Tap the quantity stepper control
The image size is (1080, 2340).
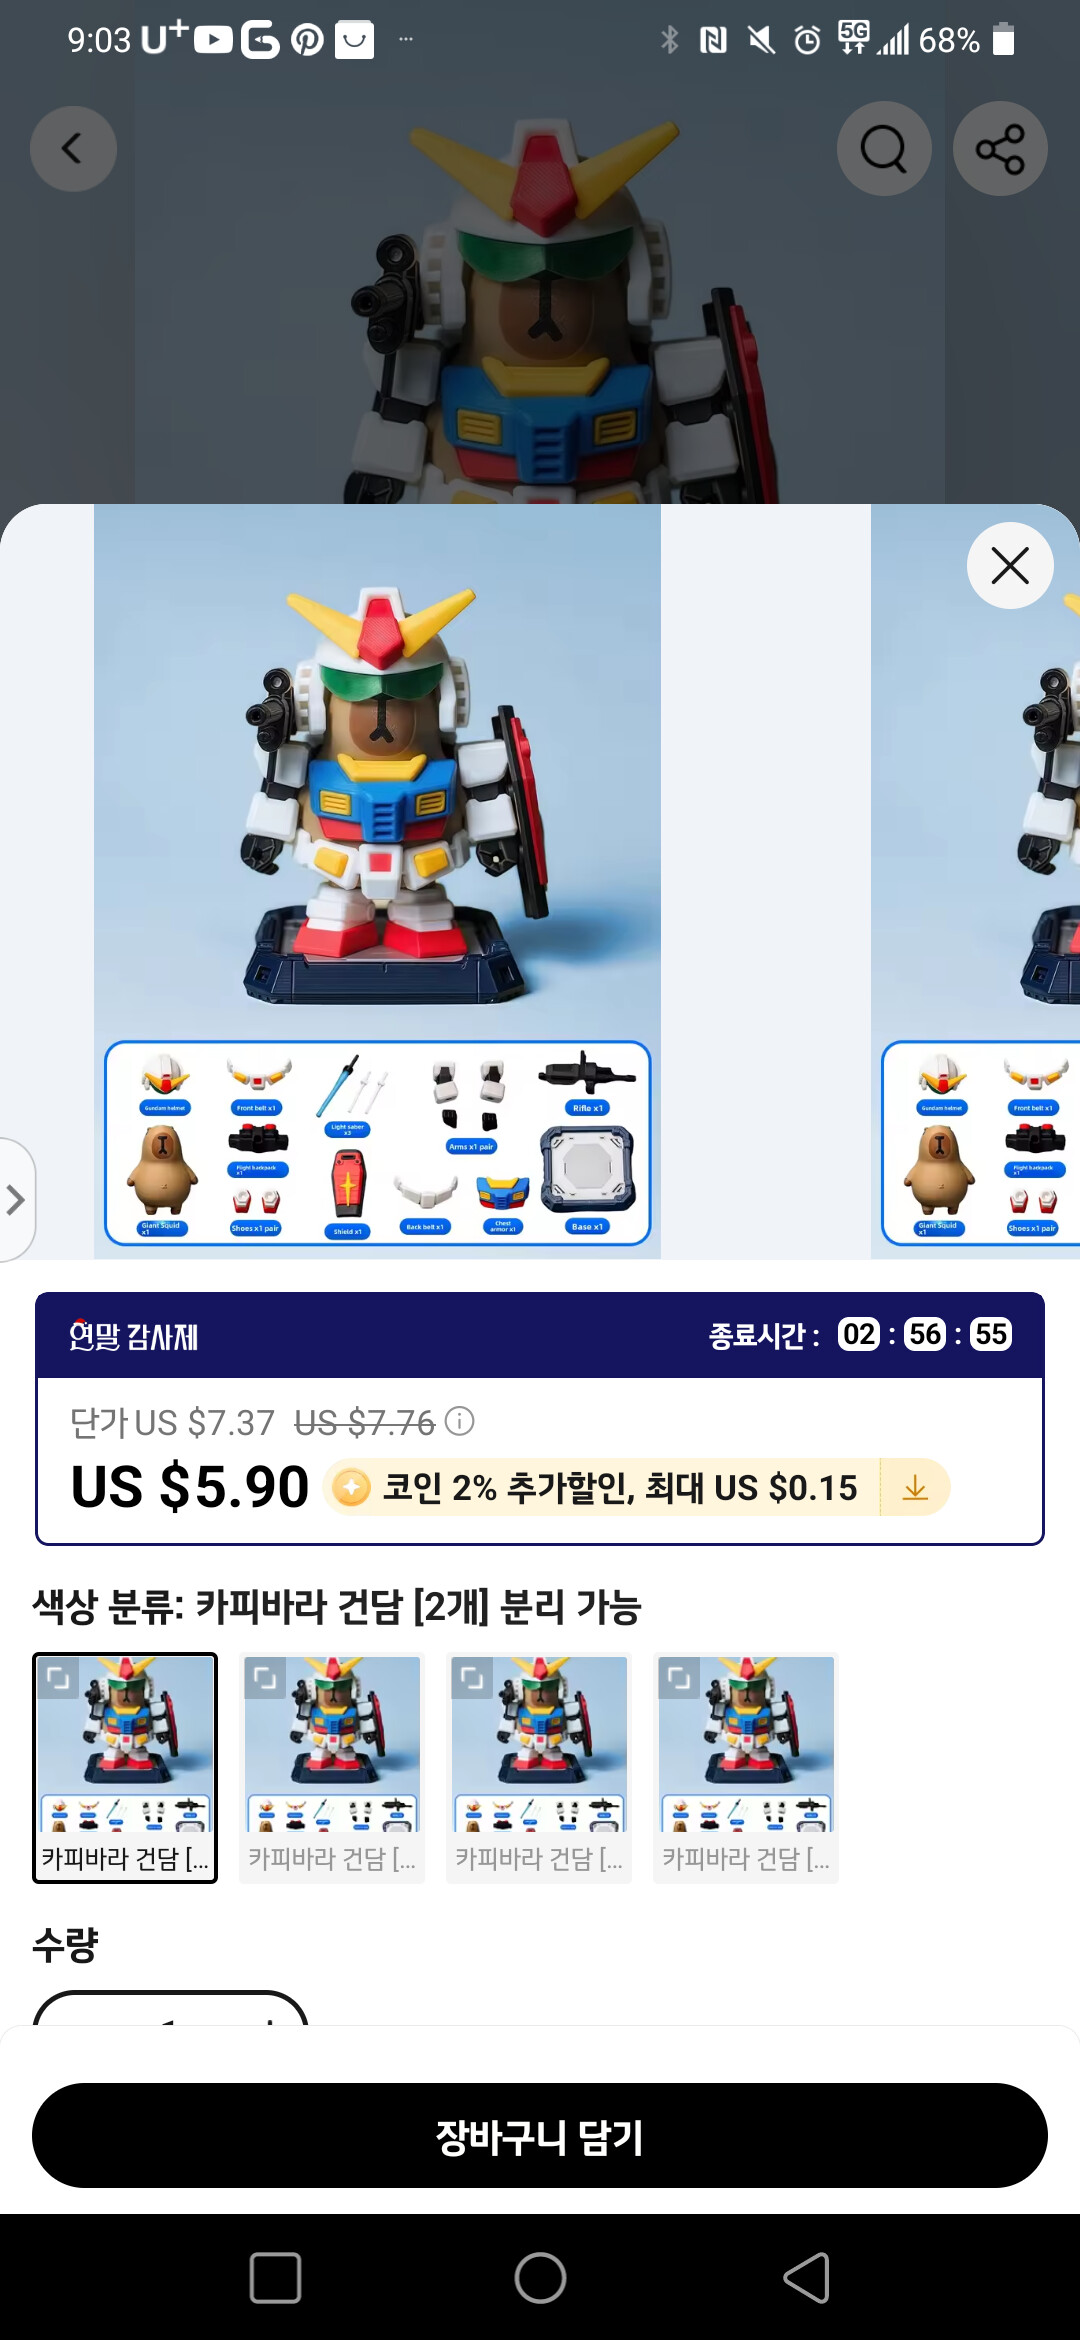pyautogui.click(x=170, y=2008)
